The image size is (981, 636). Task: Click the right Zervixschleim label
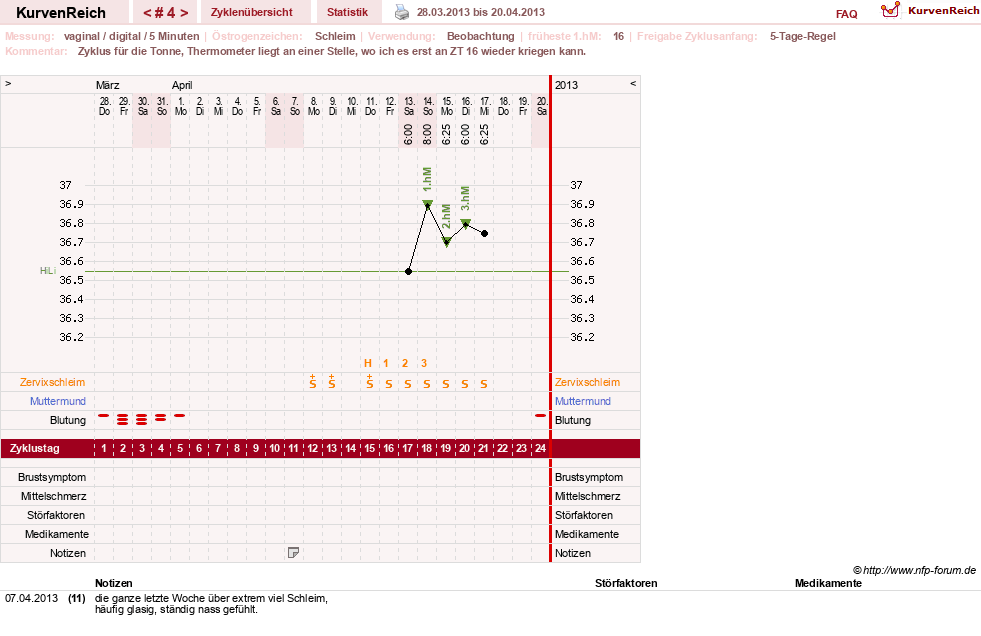click(x=587, y=382)
